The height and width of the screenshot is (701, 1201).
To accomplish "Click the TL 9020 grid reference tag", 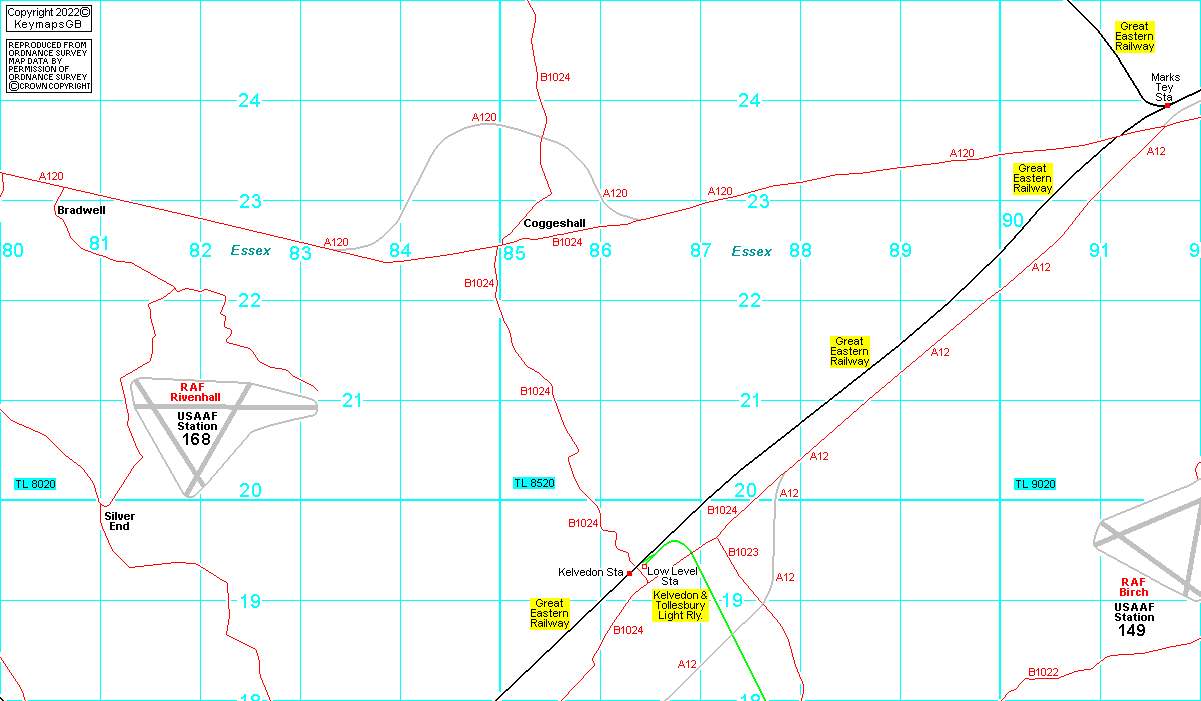I will 1035,484.
